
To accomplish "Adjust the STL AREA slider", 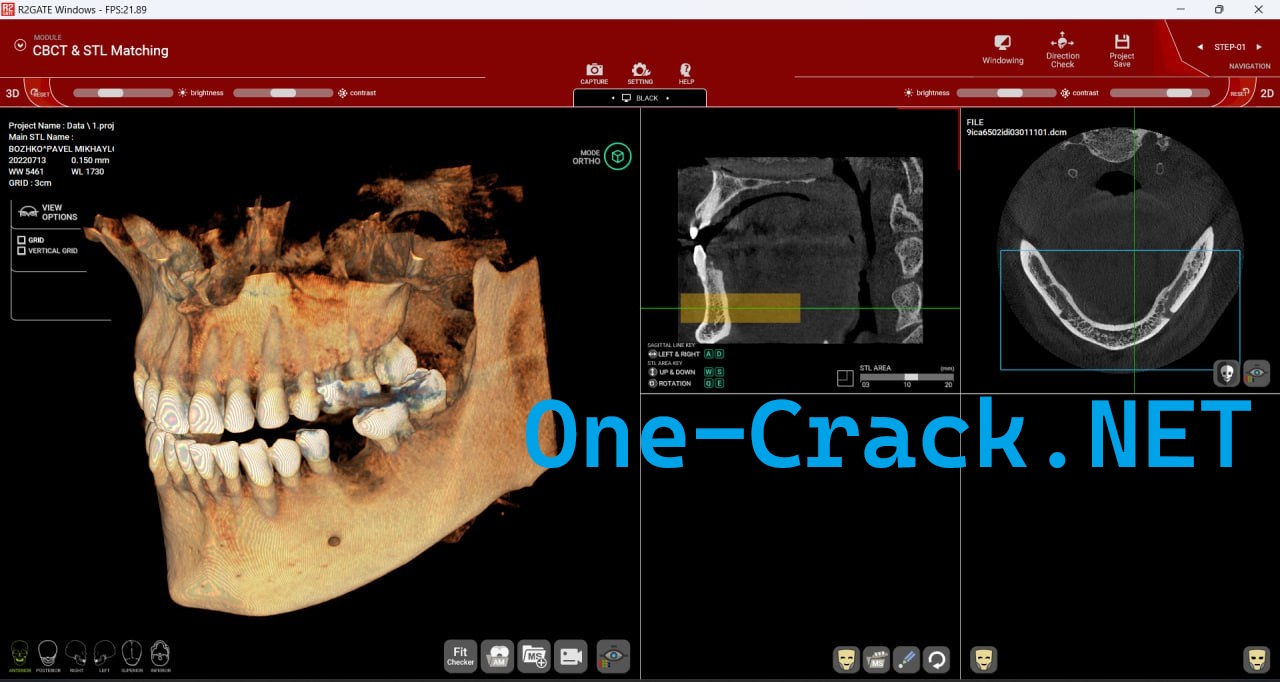I will coord(910,377).
